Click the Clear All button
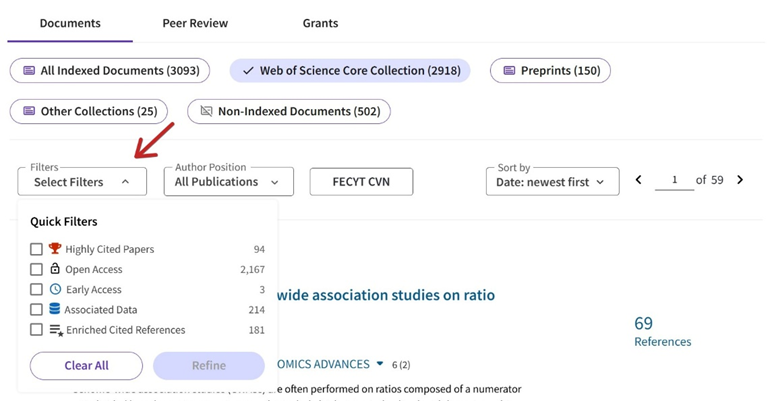 click(x=86, y=366)
